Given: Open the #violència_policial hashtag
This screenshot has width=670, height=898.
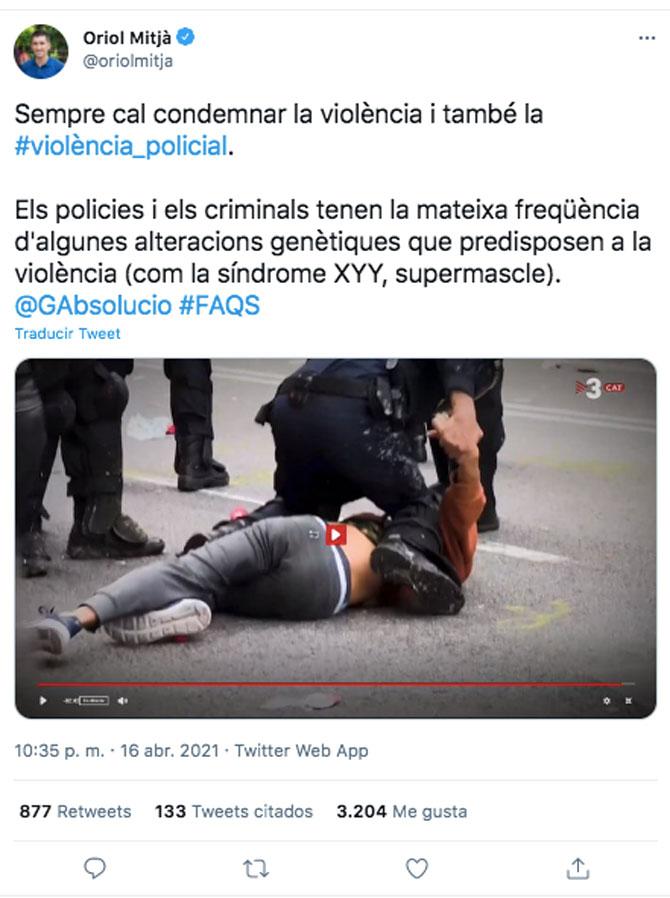Looking at the screenshot, I should [121, 145].
